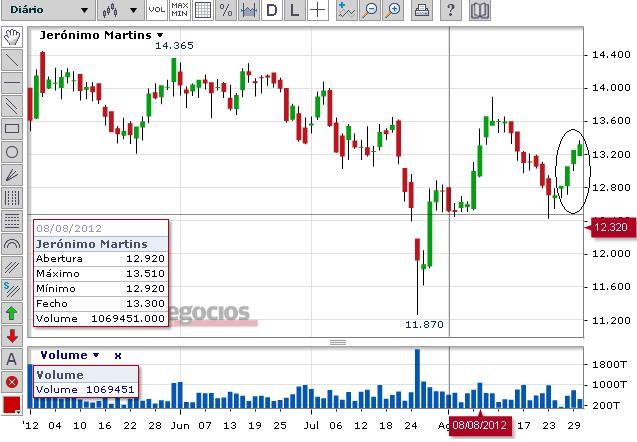Select the circle drawing tool
Viewport: 637px width, 442px height.
pyautogui.click(x=12, y=152)
